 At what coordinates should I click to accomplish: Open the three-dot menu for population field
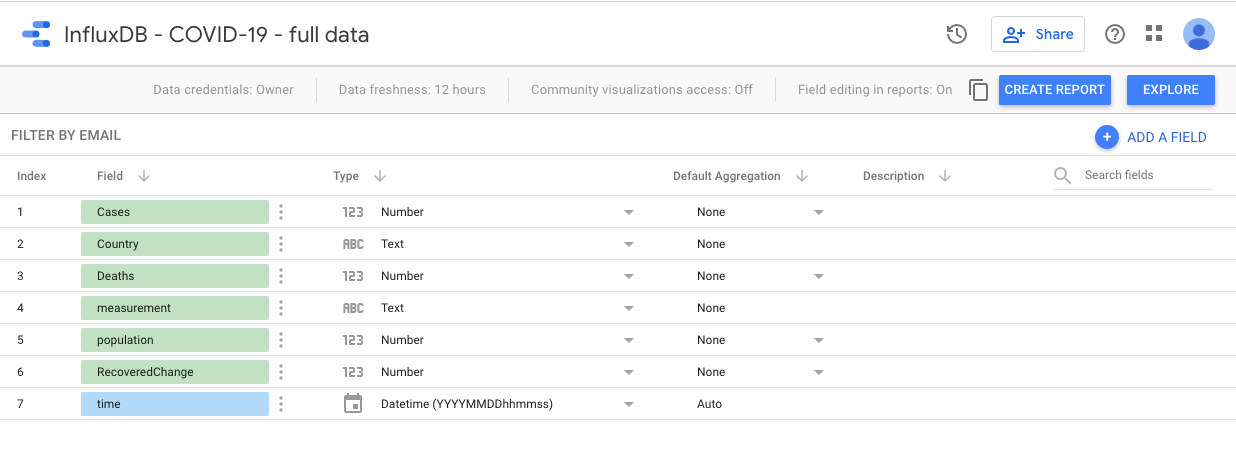[281, 340]
